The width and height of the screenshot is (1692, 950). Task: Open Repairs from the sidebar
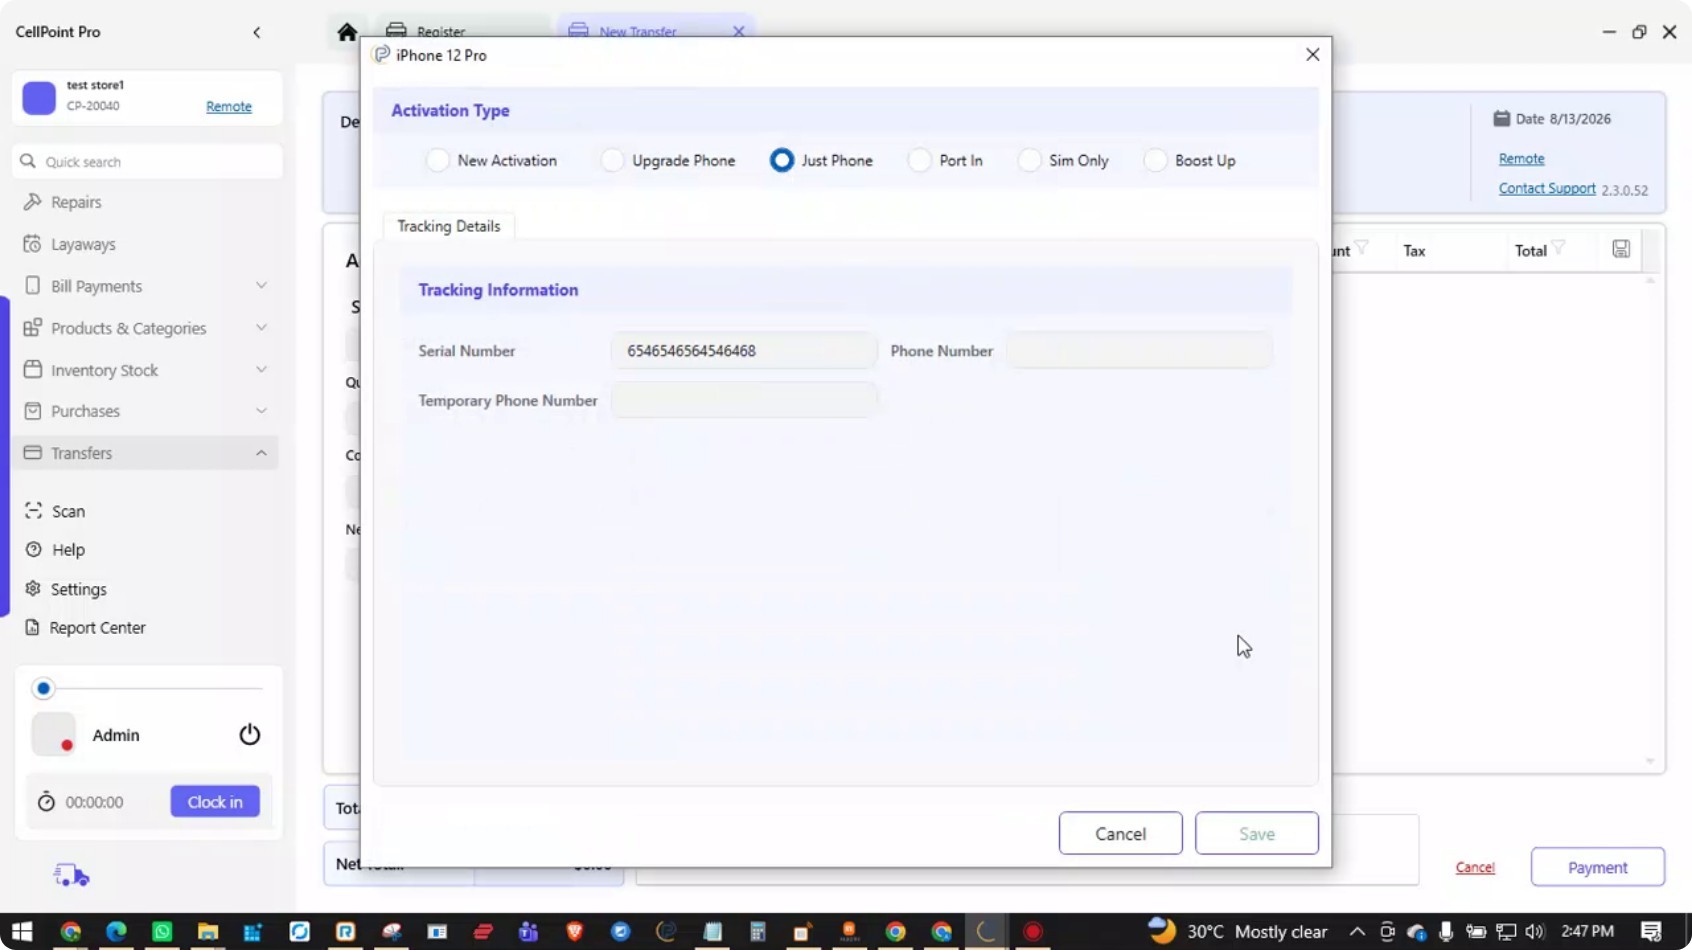[76, 202]
